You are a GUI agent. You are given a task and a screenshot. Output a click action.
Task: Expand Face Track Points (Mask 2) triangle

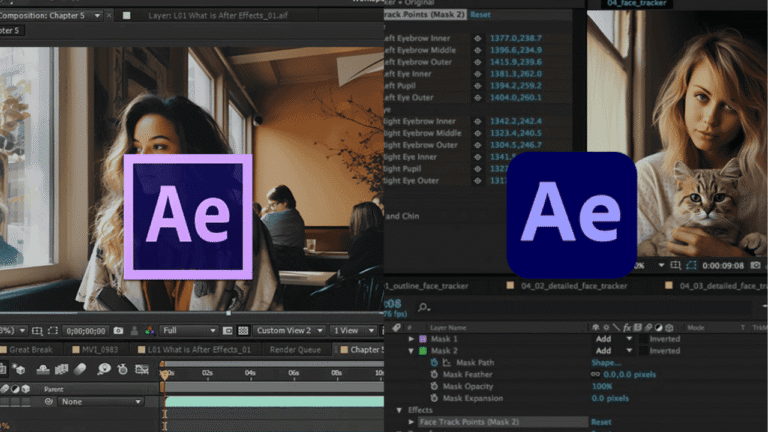411,422
